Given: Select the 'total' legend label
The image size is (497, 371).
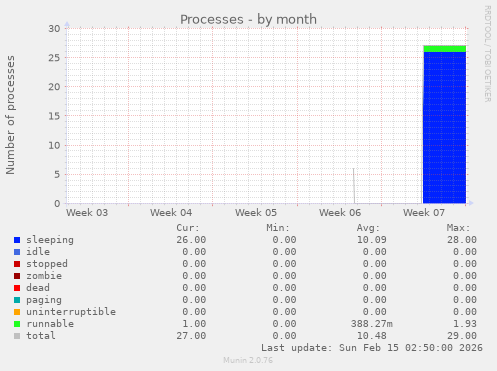Looking at the screenshot, I should click(41, 336).
